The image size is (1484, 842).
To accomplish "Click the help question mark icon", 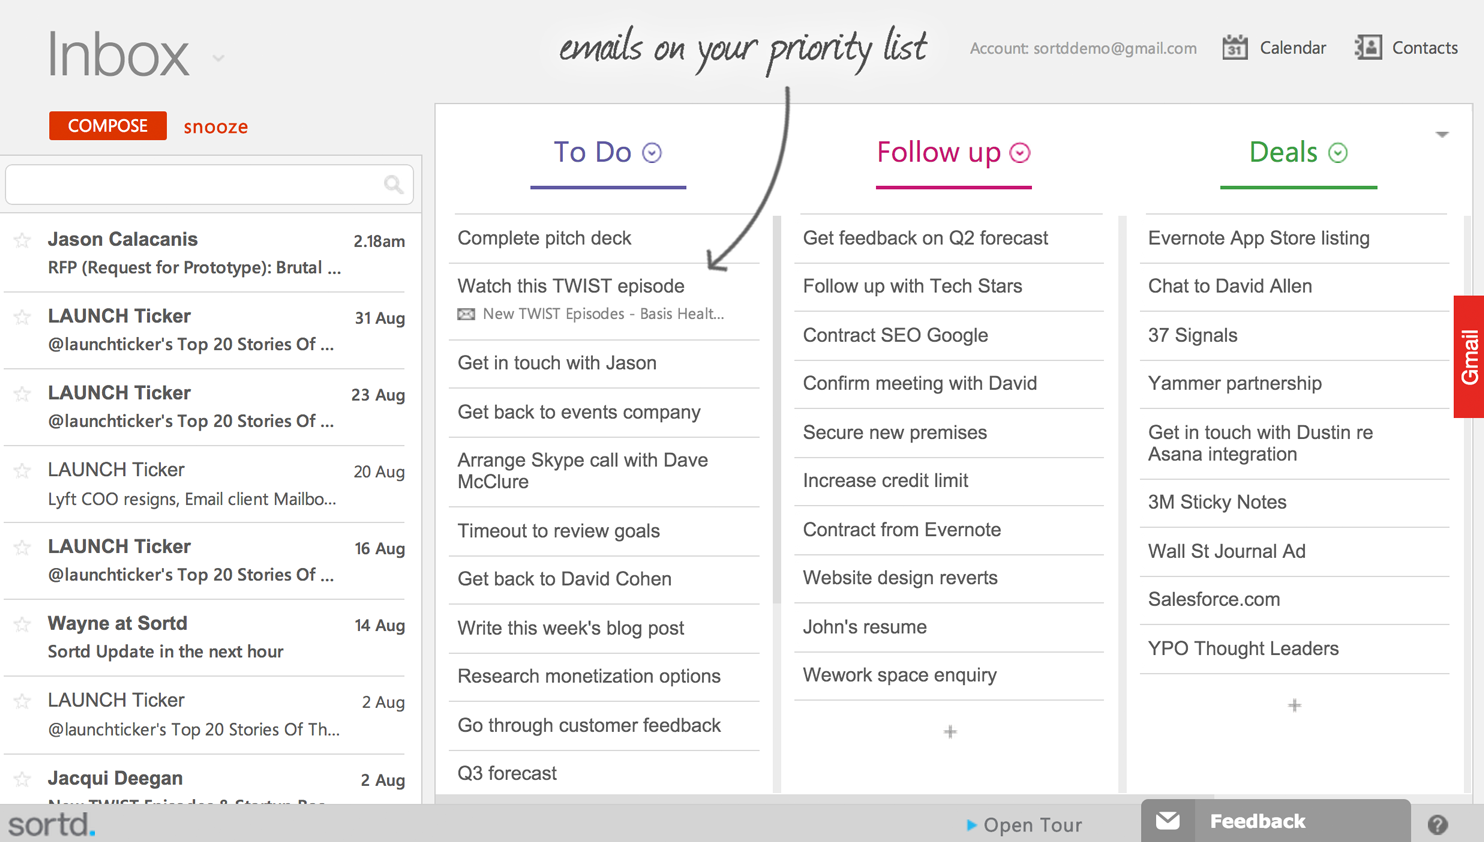I will (x=1438, y=824).
